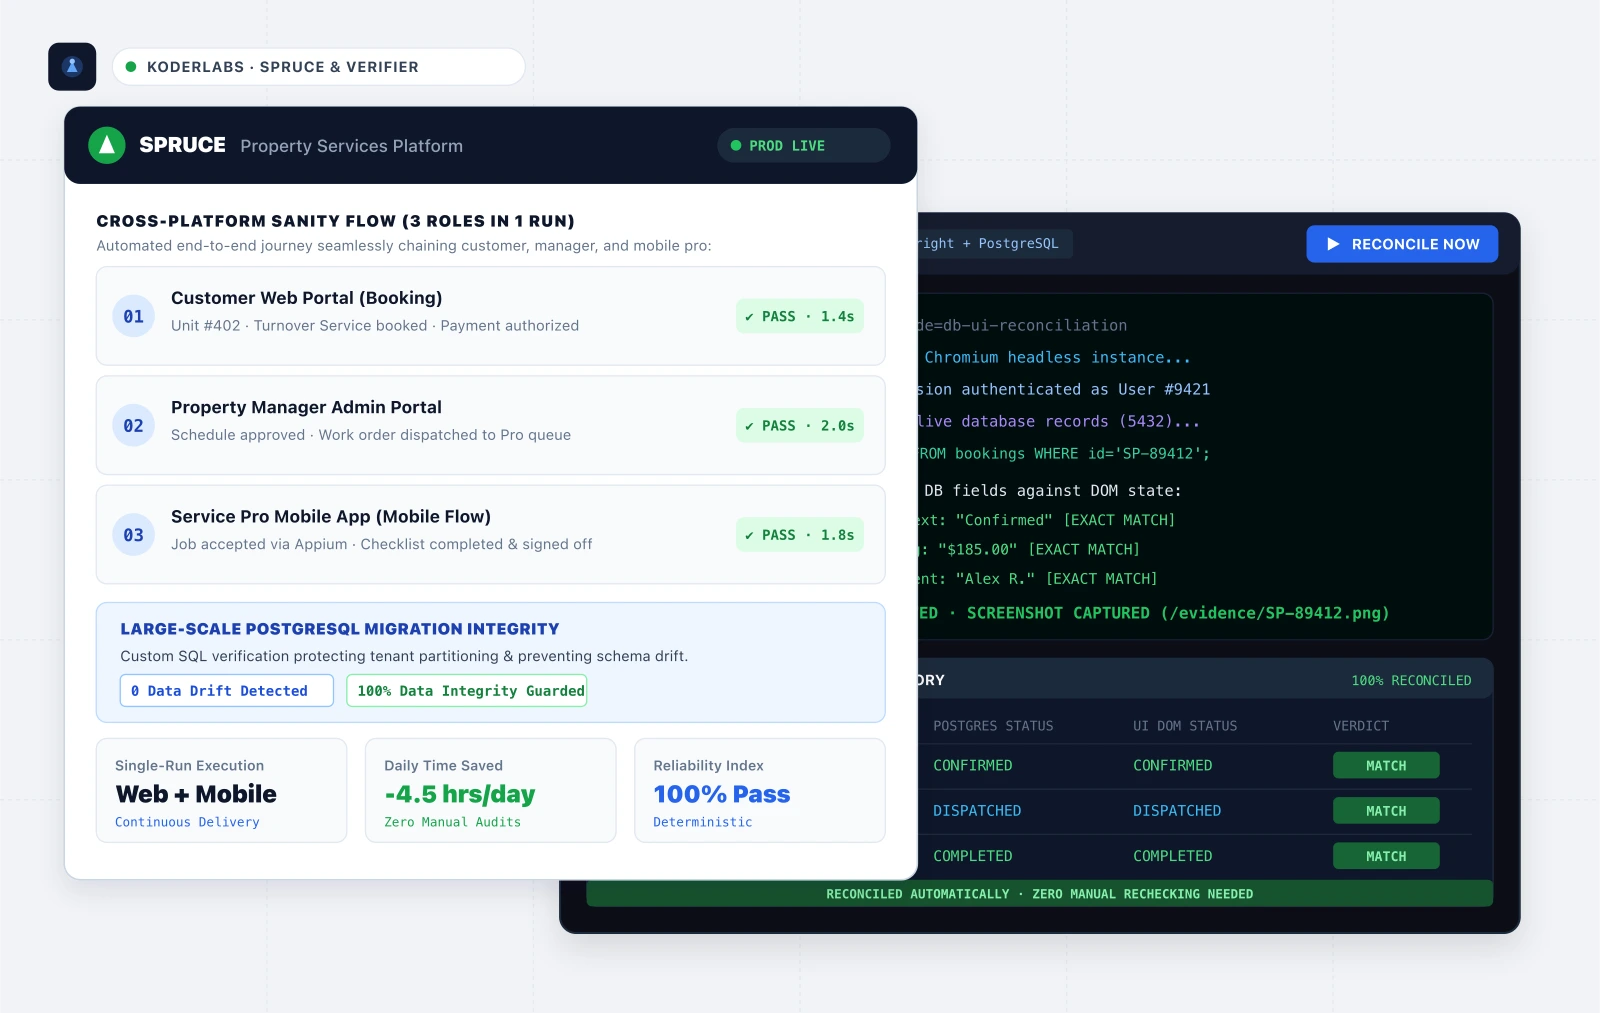Open the Customer Web Portal (Booking) card
The image size is (1600, 1013).
click(x=490, y=316)
